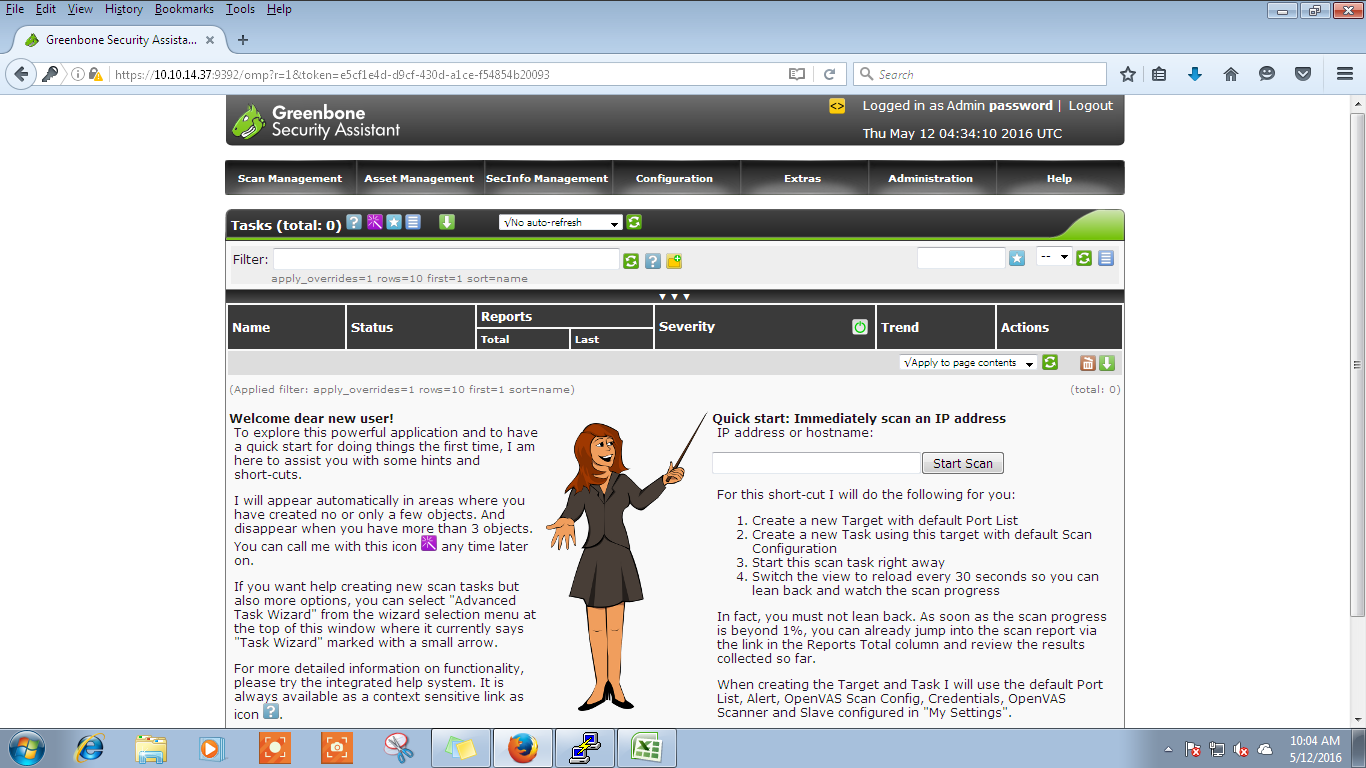
Task: Reload page with address bar reload icon
Action: [x=829, y=74]
